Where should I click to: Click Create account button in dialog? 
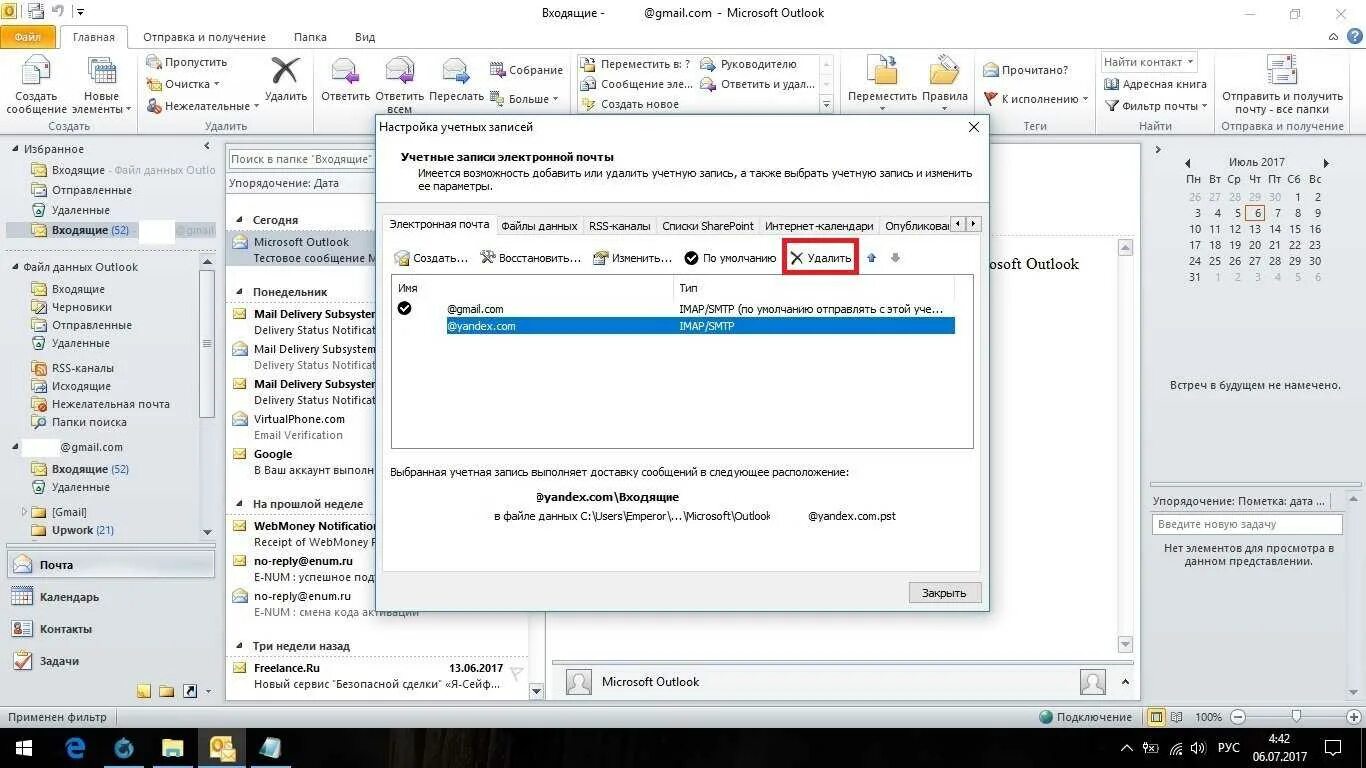[x=431, y=258]
